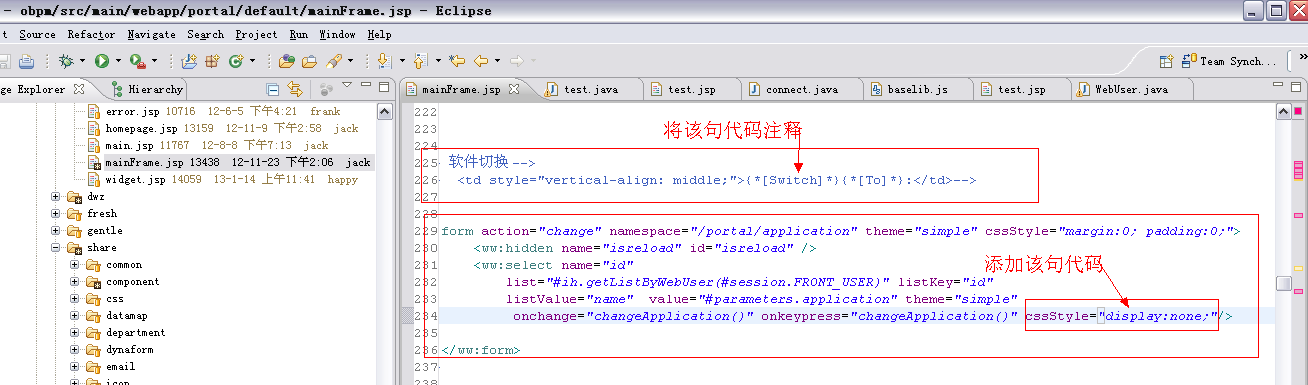Open the Refactor menu
Image resolution: width=1308 pixels, height=385 pixels.
click(x=91, y=34)
